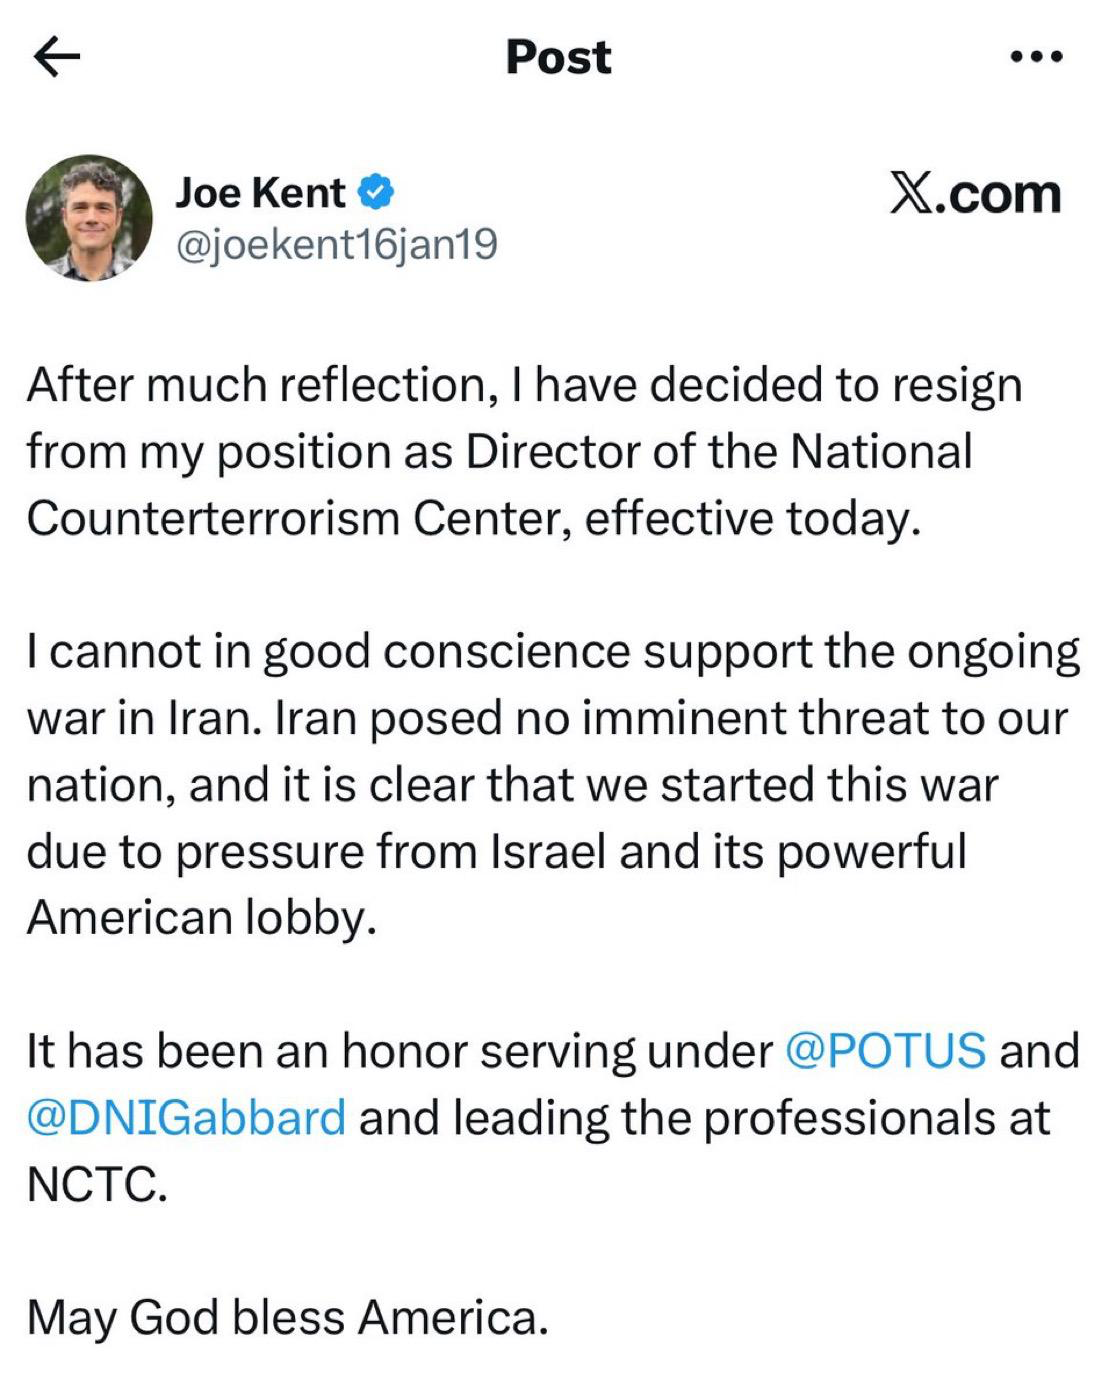Viewport: 1116px width, 1394px height.
Task: Click the words "American lobby." in the post
Action: tap(202, 917)
